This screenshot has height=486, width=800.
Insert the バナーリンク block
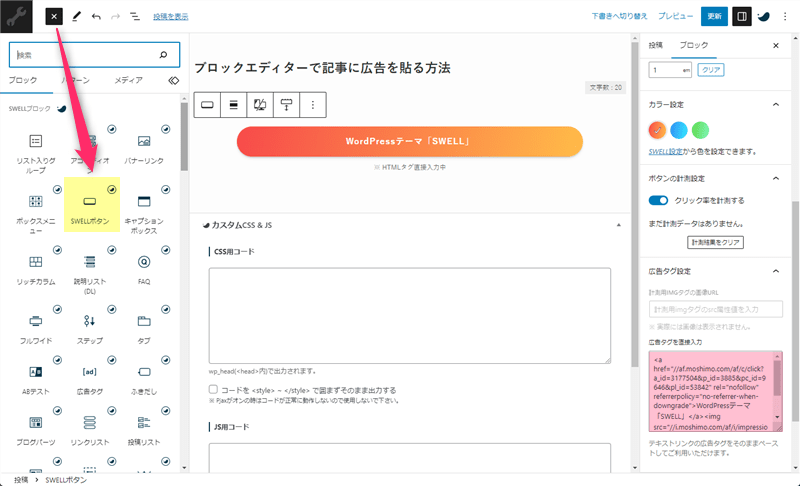pyautogui.click(x=144, y=148)
